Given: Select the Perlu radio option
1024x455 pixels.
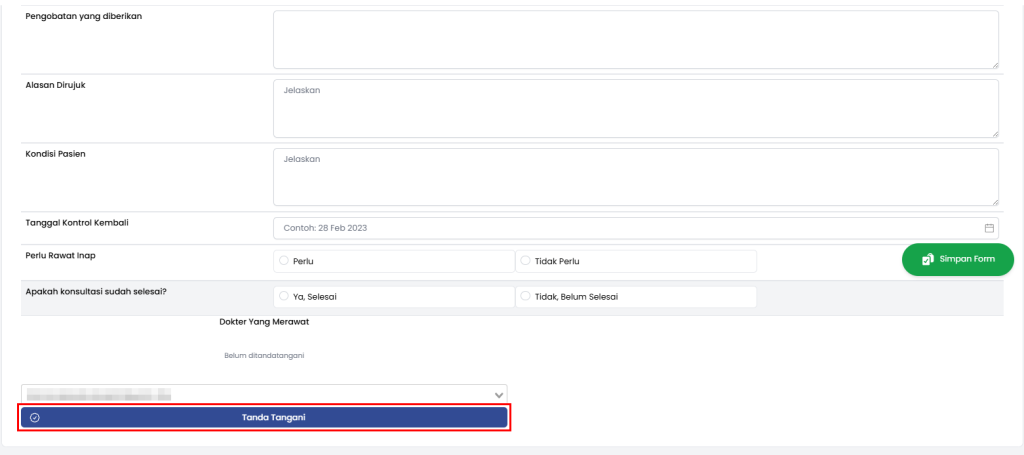Looking at the screenshot, I should (x=284, y=261).
